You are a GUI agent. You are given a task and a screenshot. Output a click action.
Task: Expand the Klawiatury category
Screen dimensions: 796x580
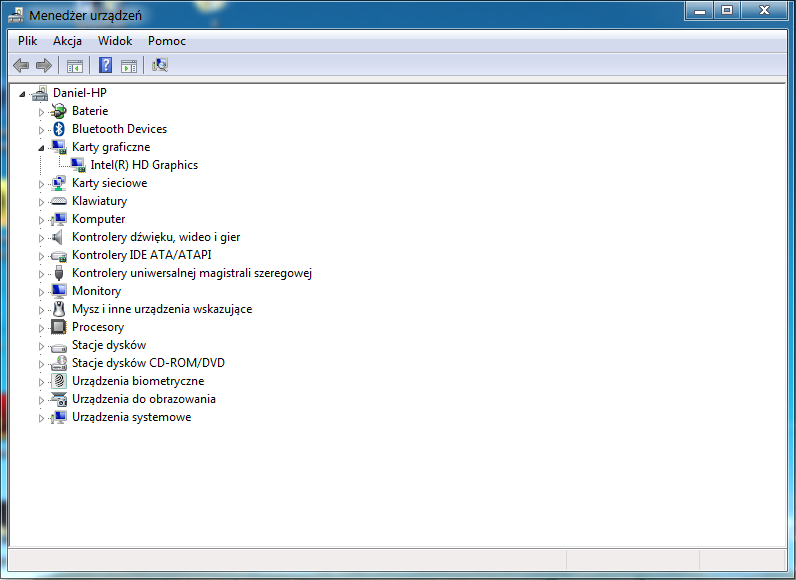41,202
